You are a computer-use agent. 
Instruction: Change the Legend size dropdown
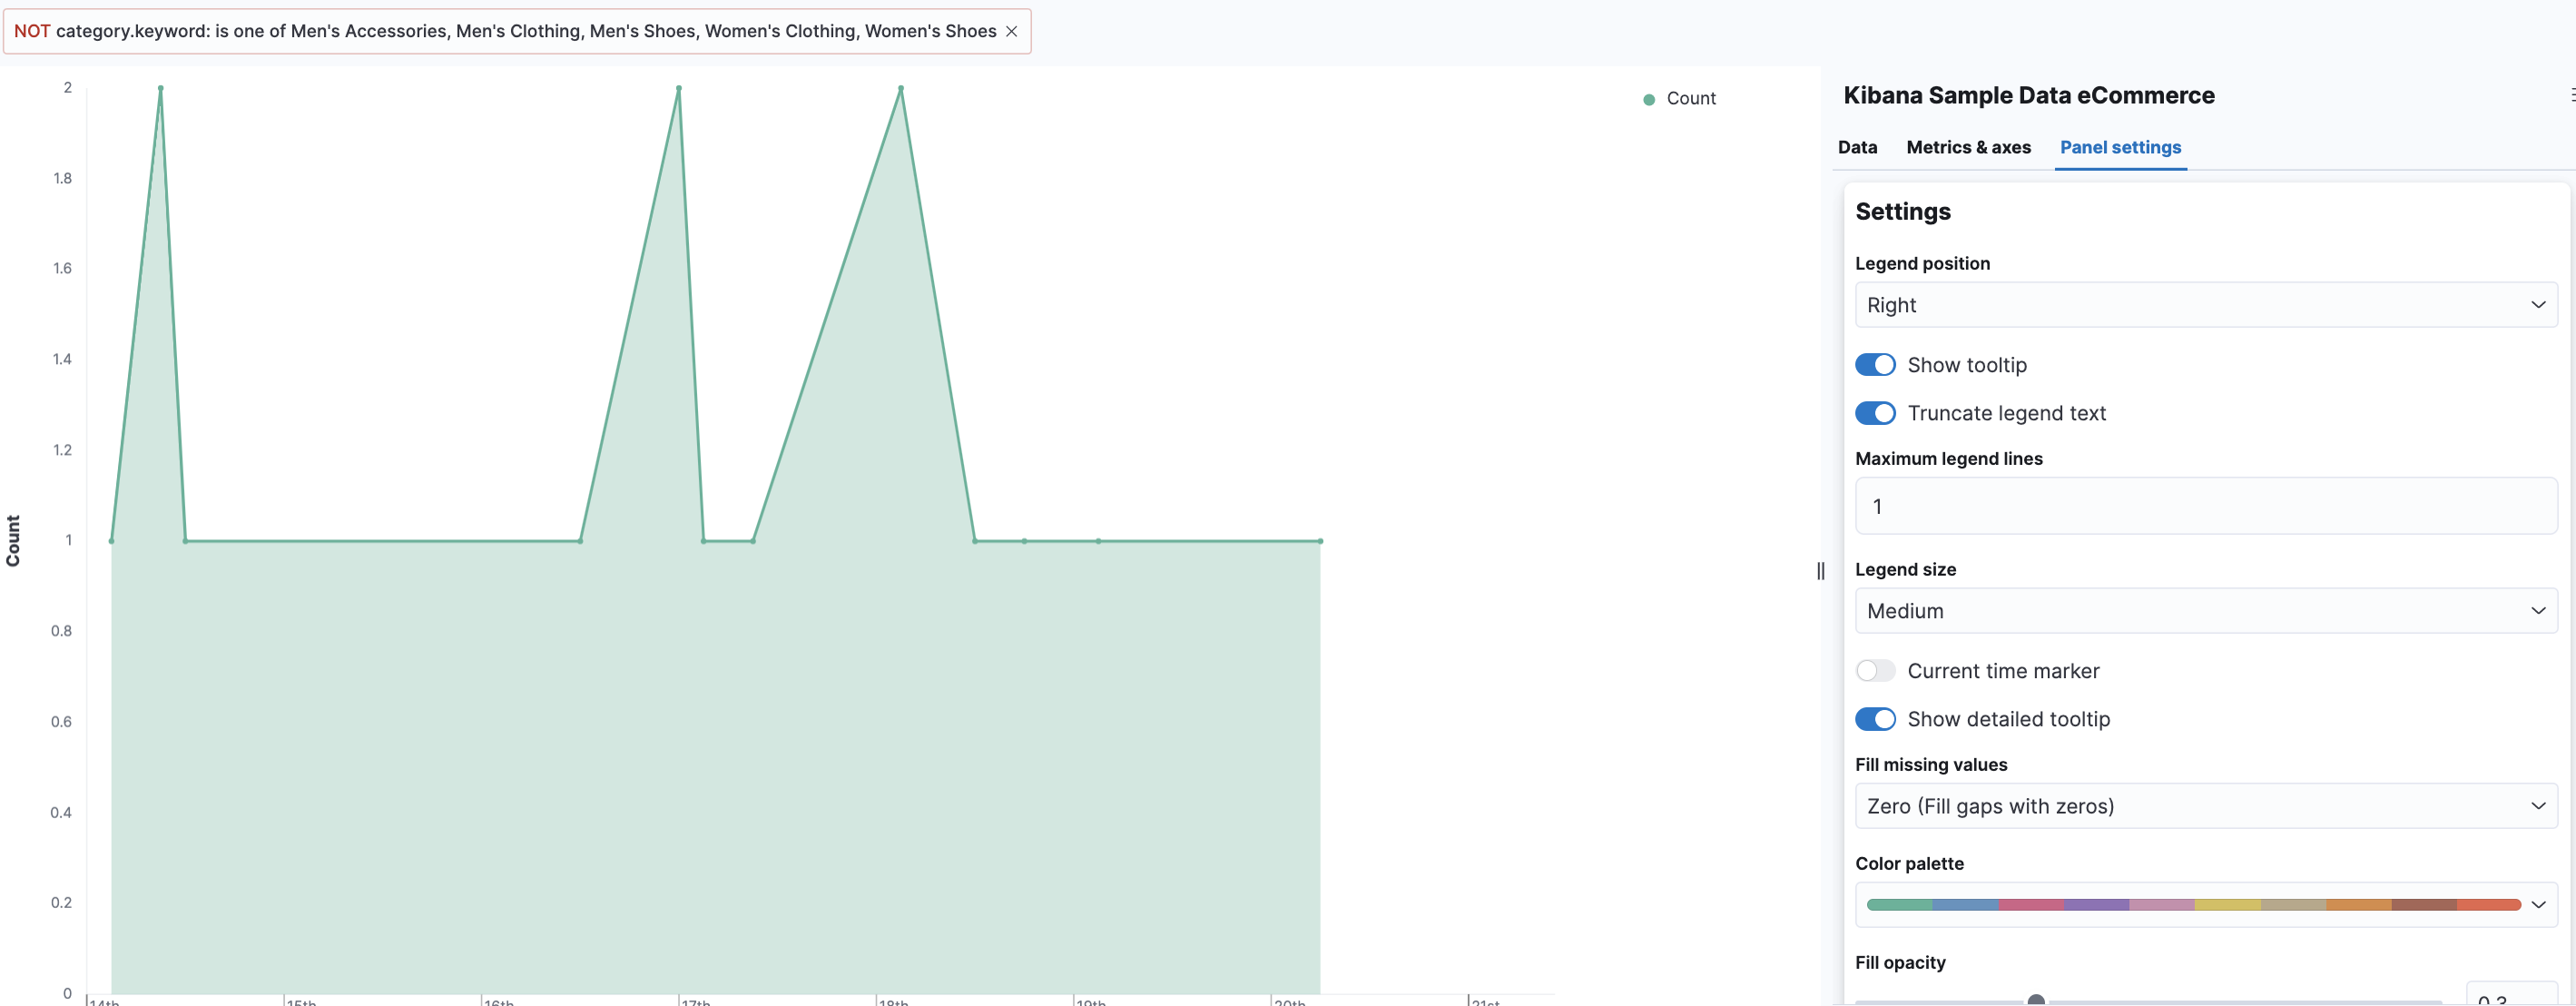pos(2205,610)
